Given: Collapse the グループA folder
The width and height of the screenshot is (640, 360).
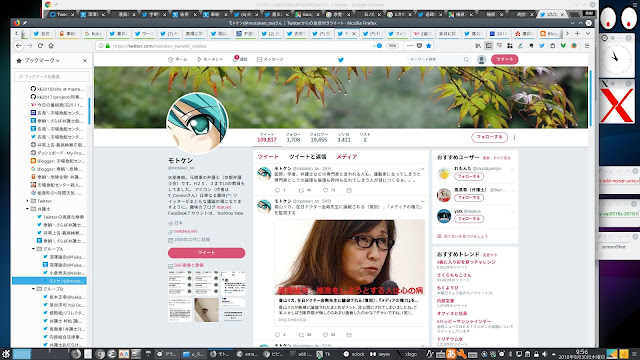Looking at the screenshot, I should [33, 249].
